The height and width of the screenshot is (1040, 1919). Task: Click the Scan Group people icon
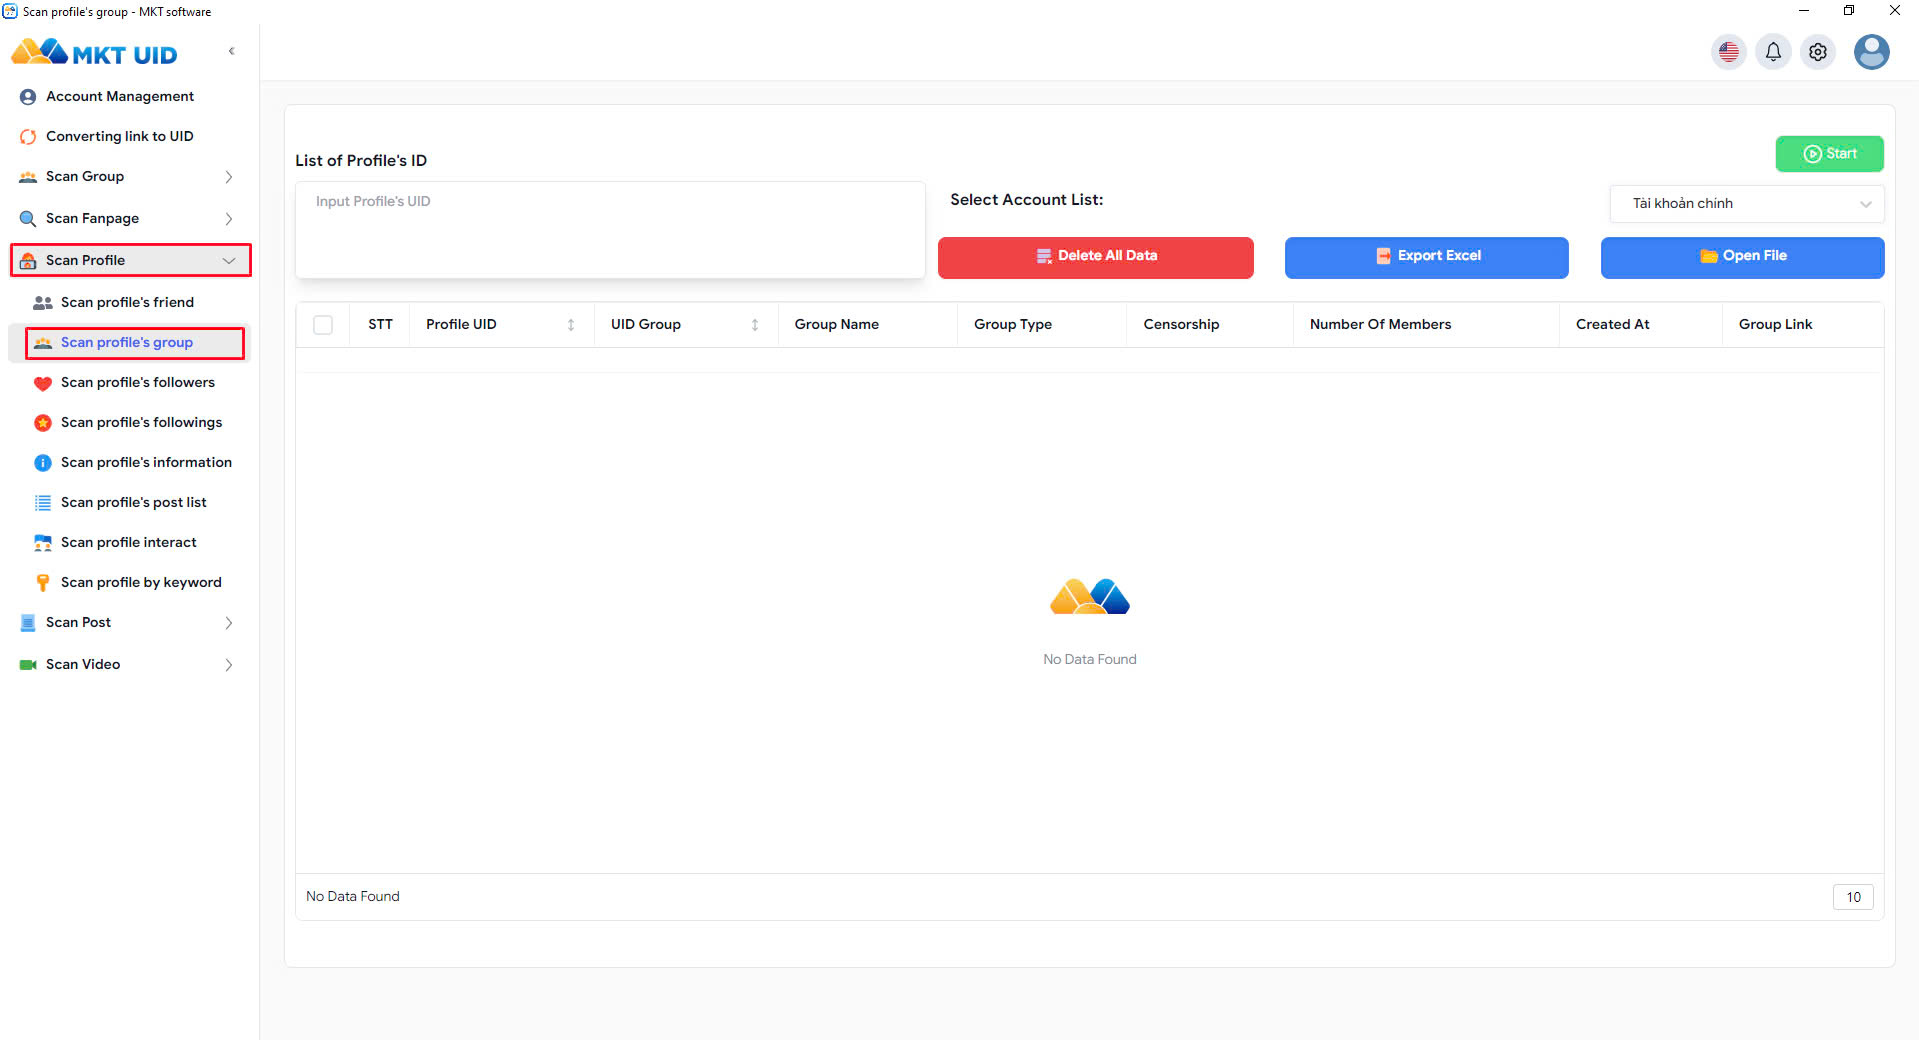(x=28, y=177)
